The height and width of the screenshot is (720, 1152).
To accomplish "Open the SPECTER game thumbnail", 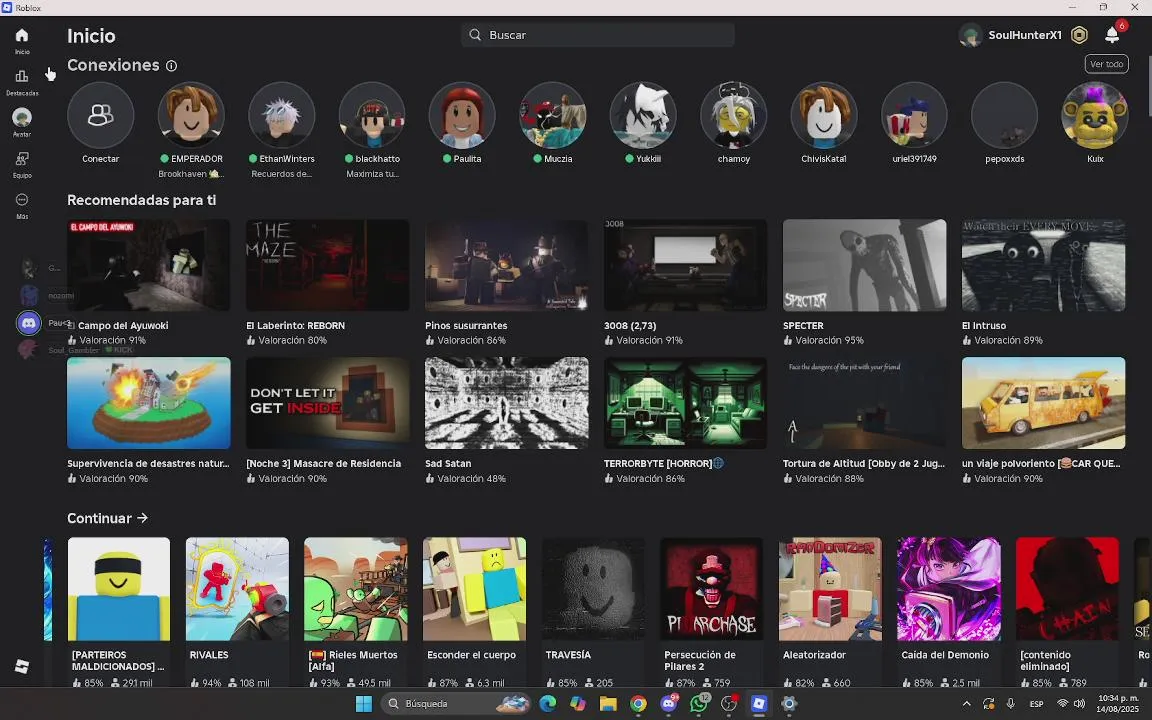I will pyautogui.click(x=865, y=264).
